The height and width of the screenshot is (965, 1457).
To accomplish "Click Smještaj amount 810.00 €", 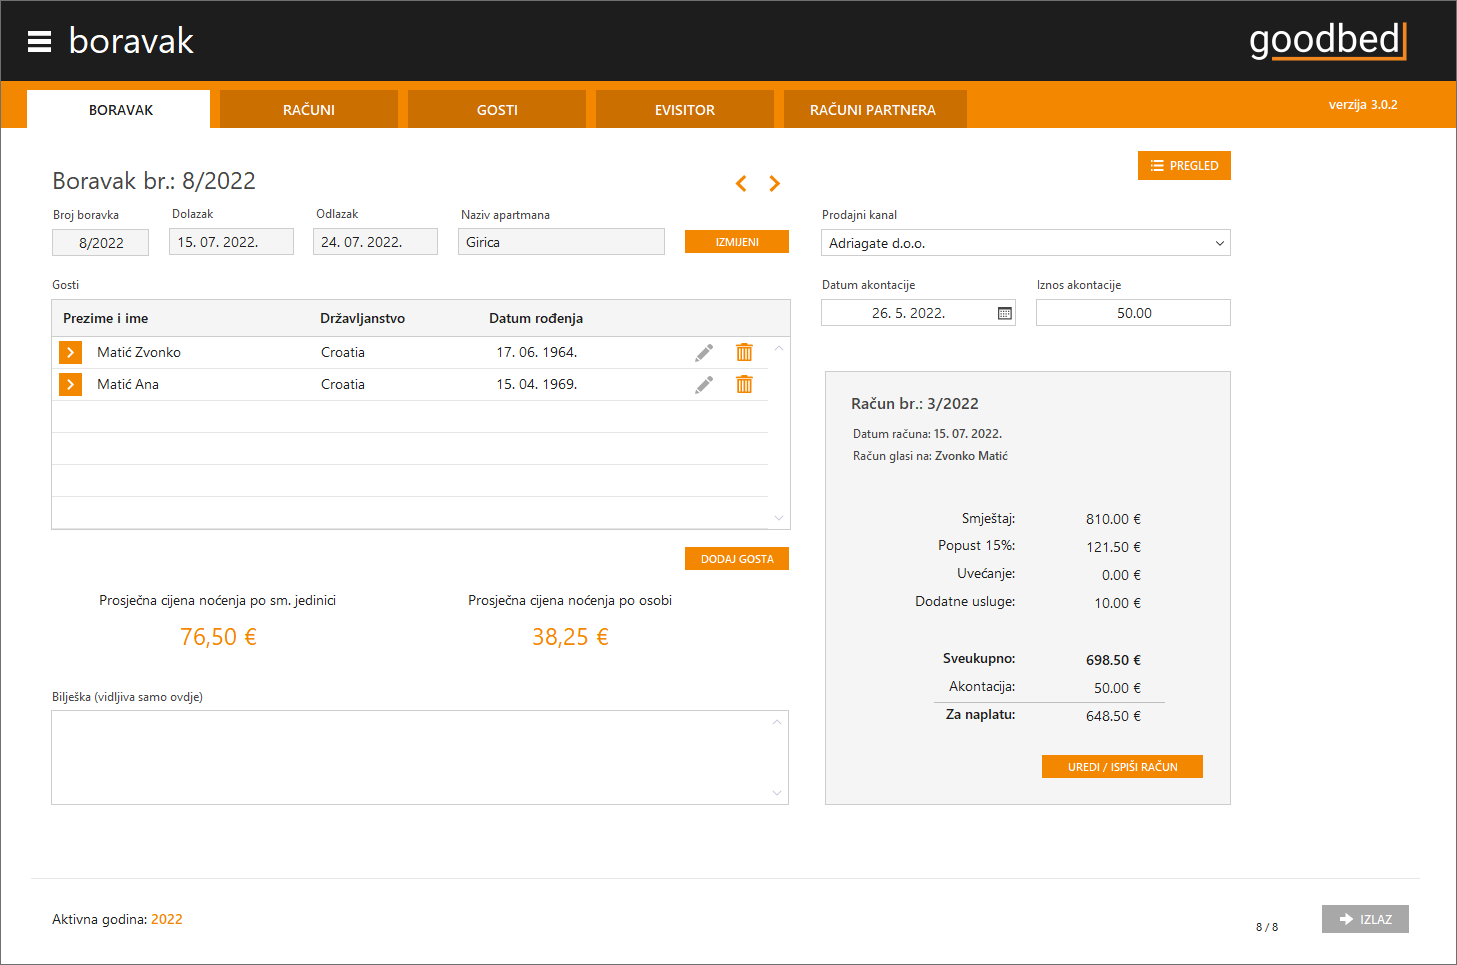I will (x=1113, y=519).
